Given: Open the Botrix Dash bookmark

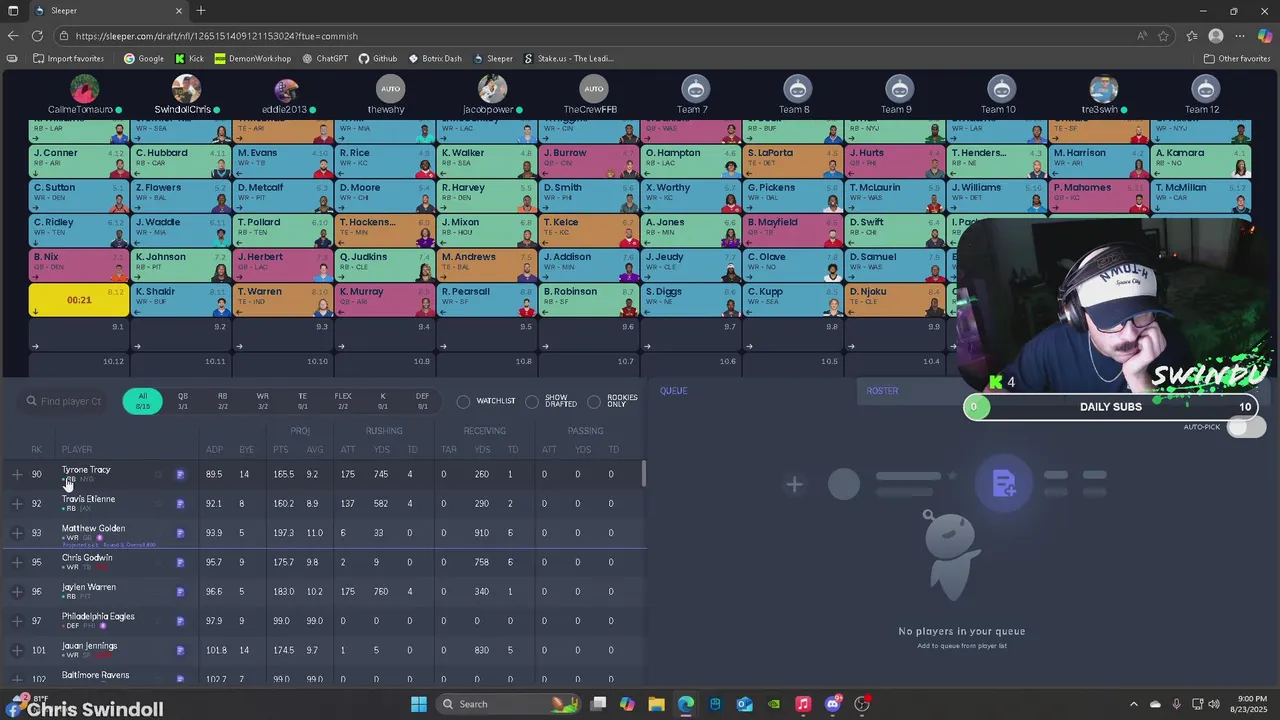Looking at the screenshot, I should pyautogui.click(x=435, y=58).
